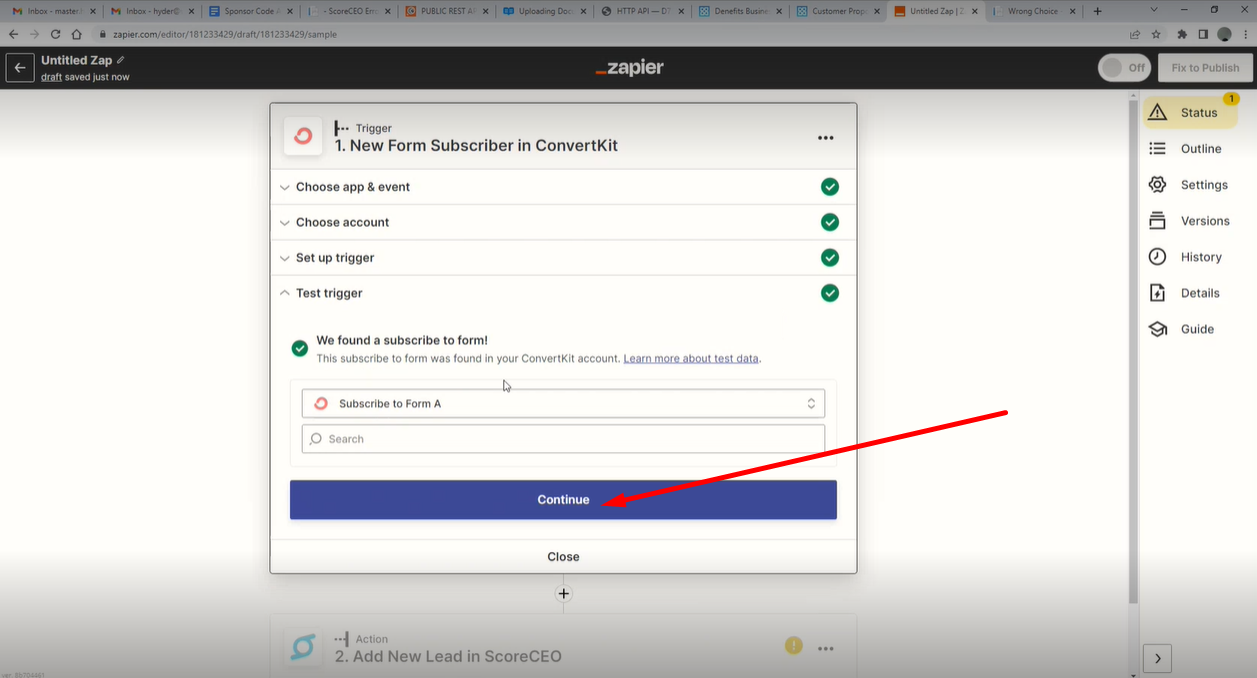Switch to Wrong Choice tab
The height and width of the screenshot is (678, 1257).
1033,11
